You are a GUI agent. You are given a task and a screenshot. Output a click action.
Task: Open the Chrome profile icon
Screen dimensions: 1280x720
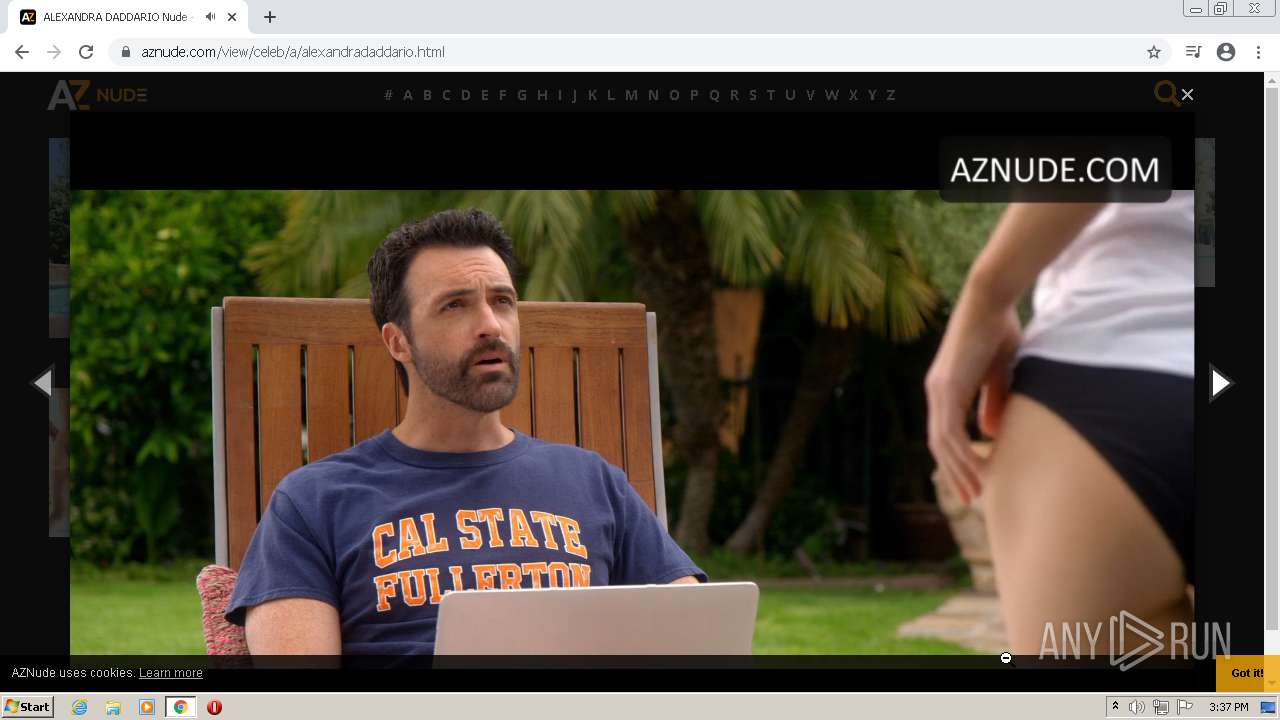coord(1226,52)
